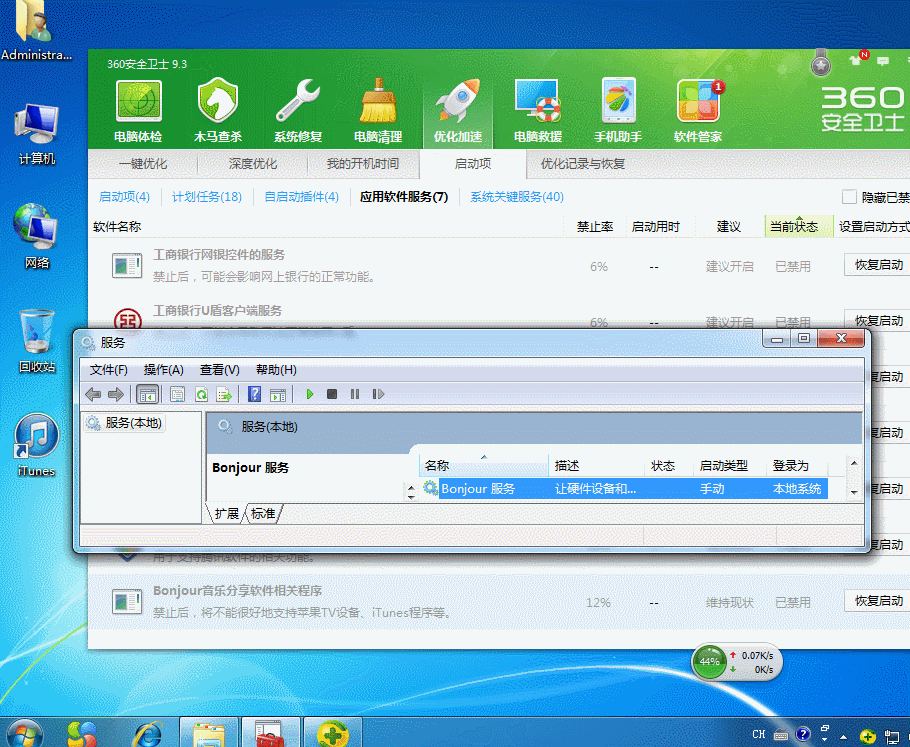The width and height of the screenshot is (910, 747).
Task: Switch to 标准 tab in Services
Action: (x=263, y=514)
